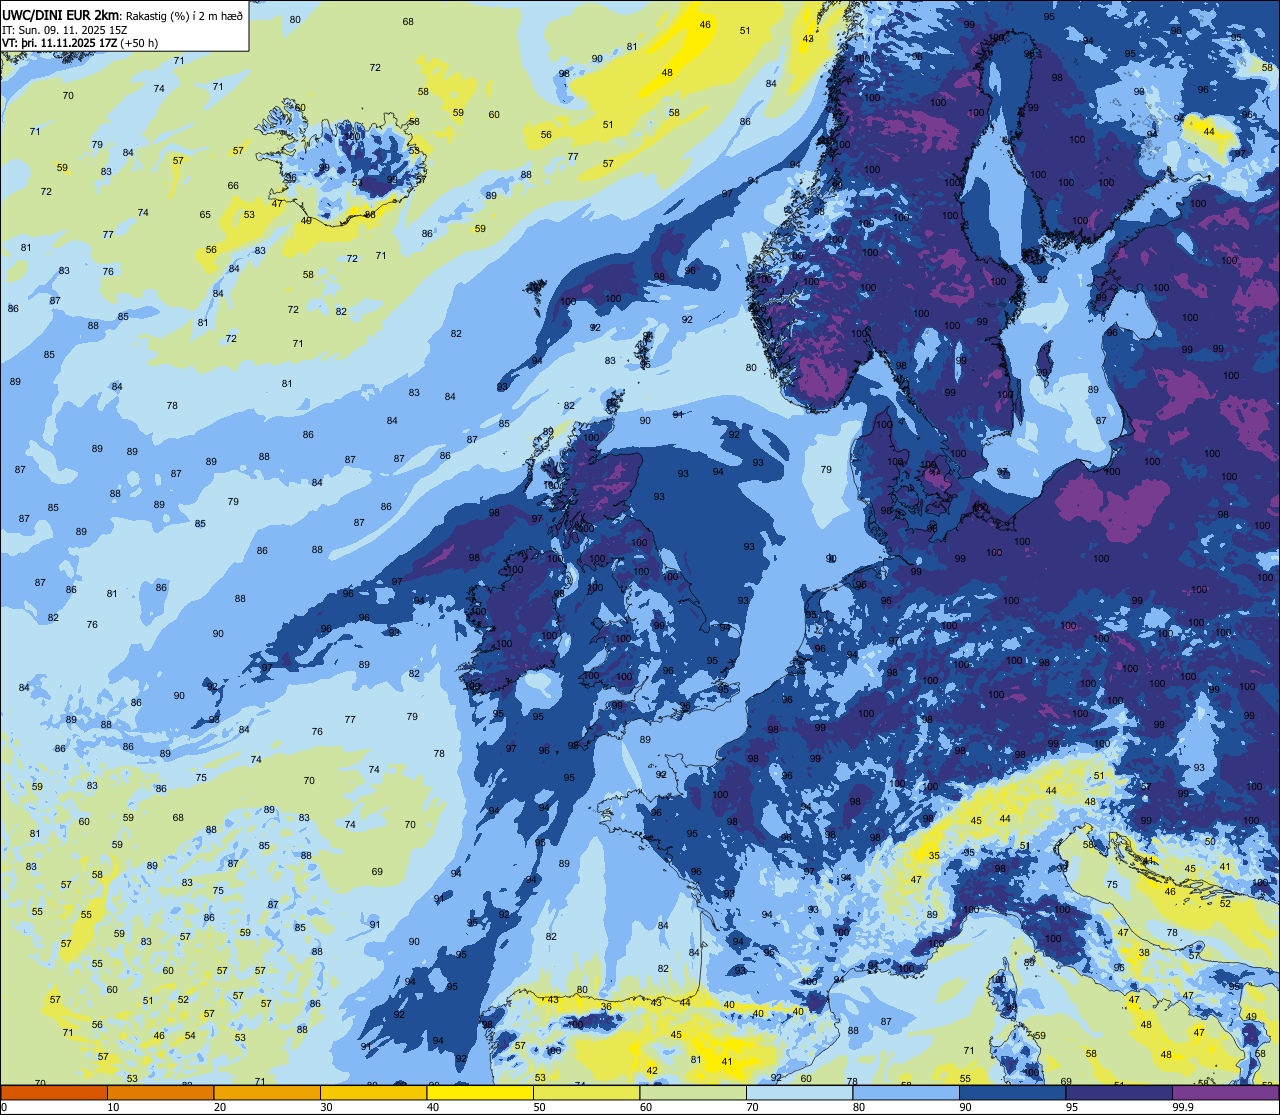Pick the 95–99.9 navy legend swatch
This screenshot has width=1280, height=1115.
point(1119,1093)
